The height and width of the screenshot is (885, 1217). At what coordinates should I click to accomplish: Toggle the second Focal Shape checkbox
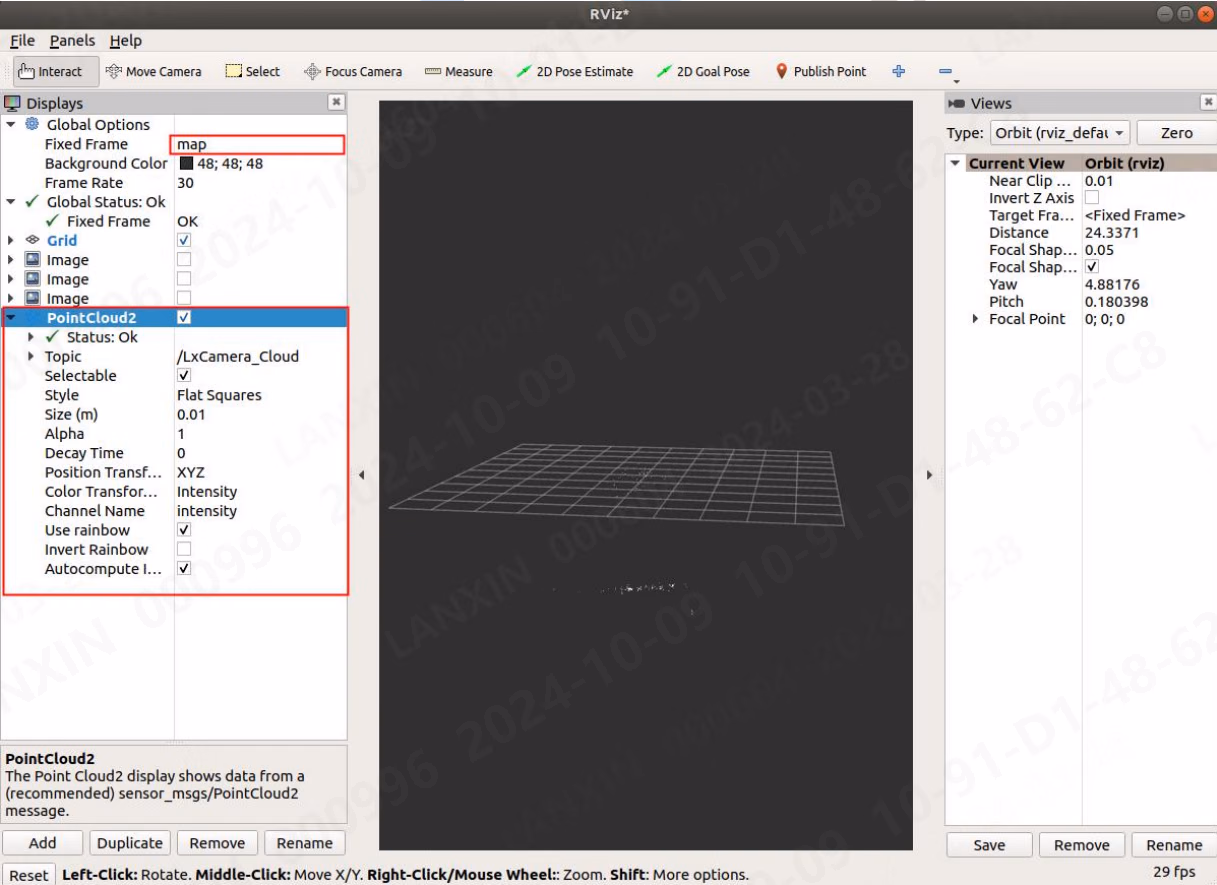point(1092,267)
